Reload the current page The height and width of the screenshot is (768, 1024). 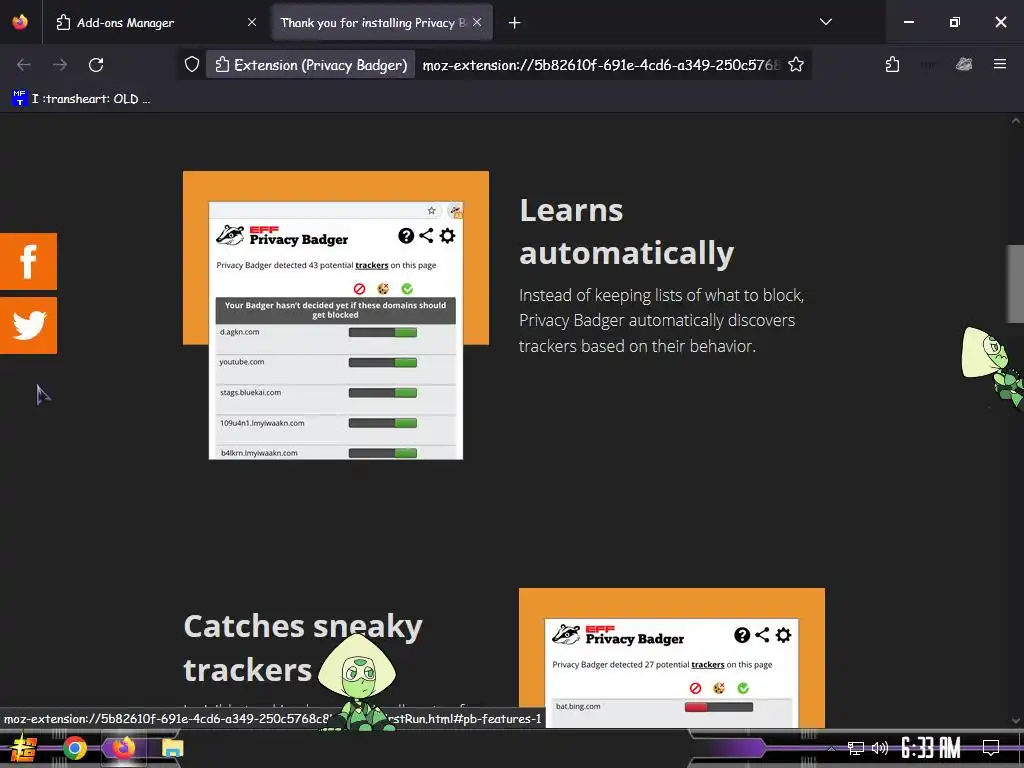coord(96,65)
